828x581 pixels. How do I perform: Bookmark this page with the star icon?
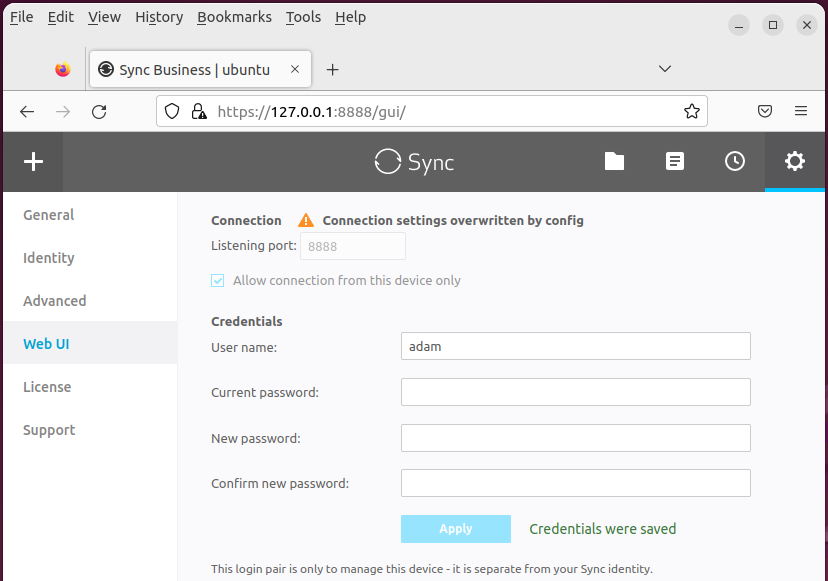tap(692, 111)
